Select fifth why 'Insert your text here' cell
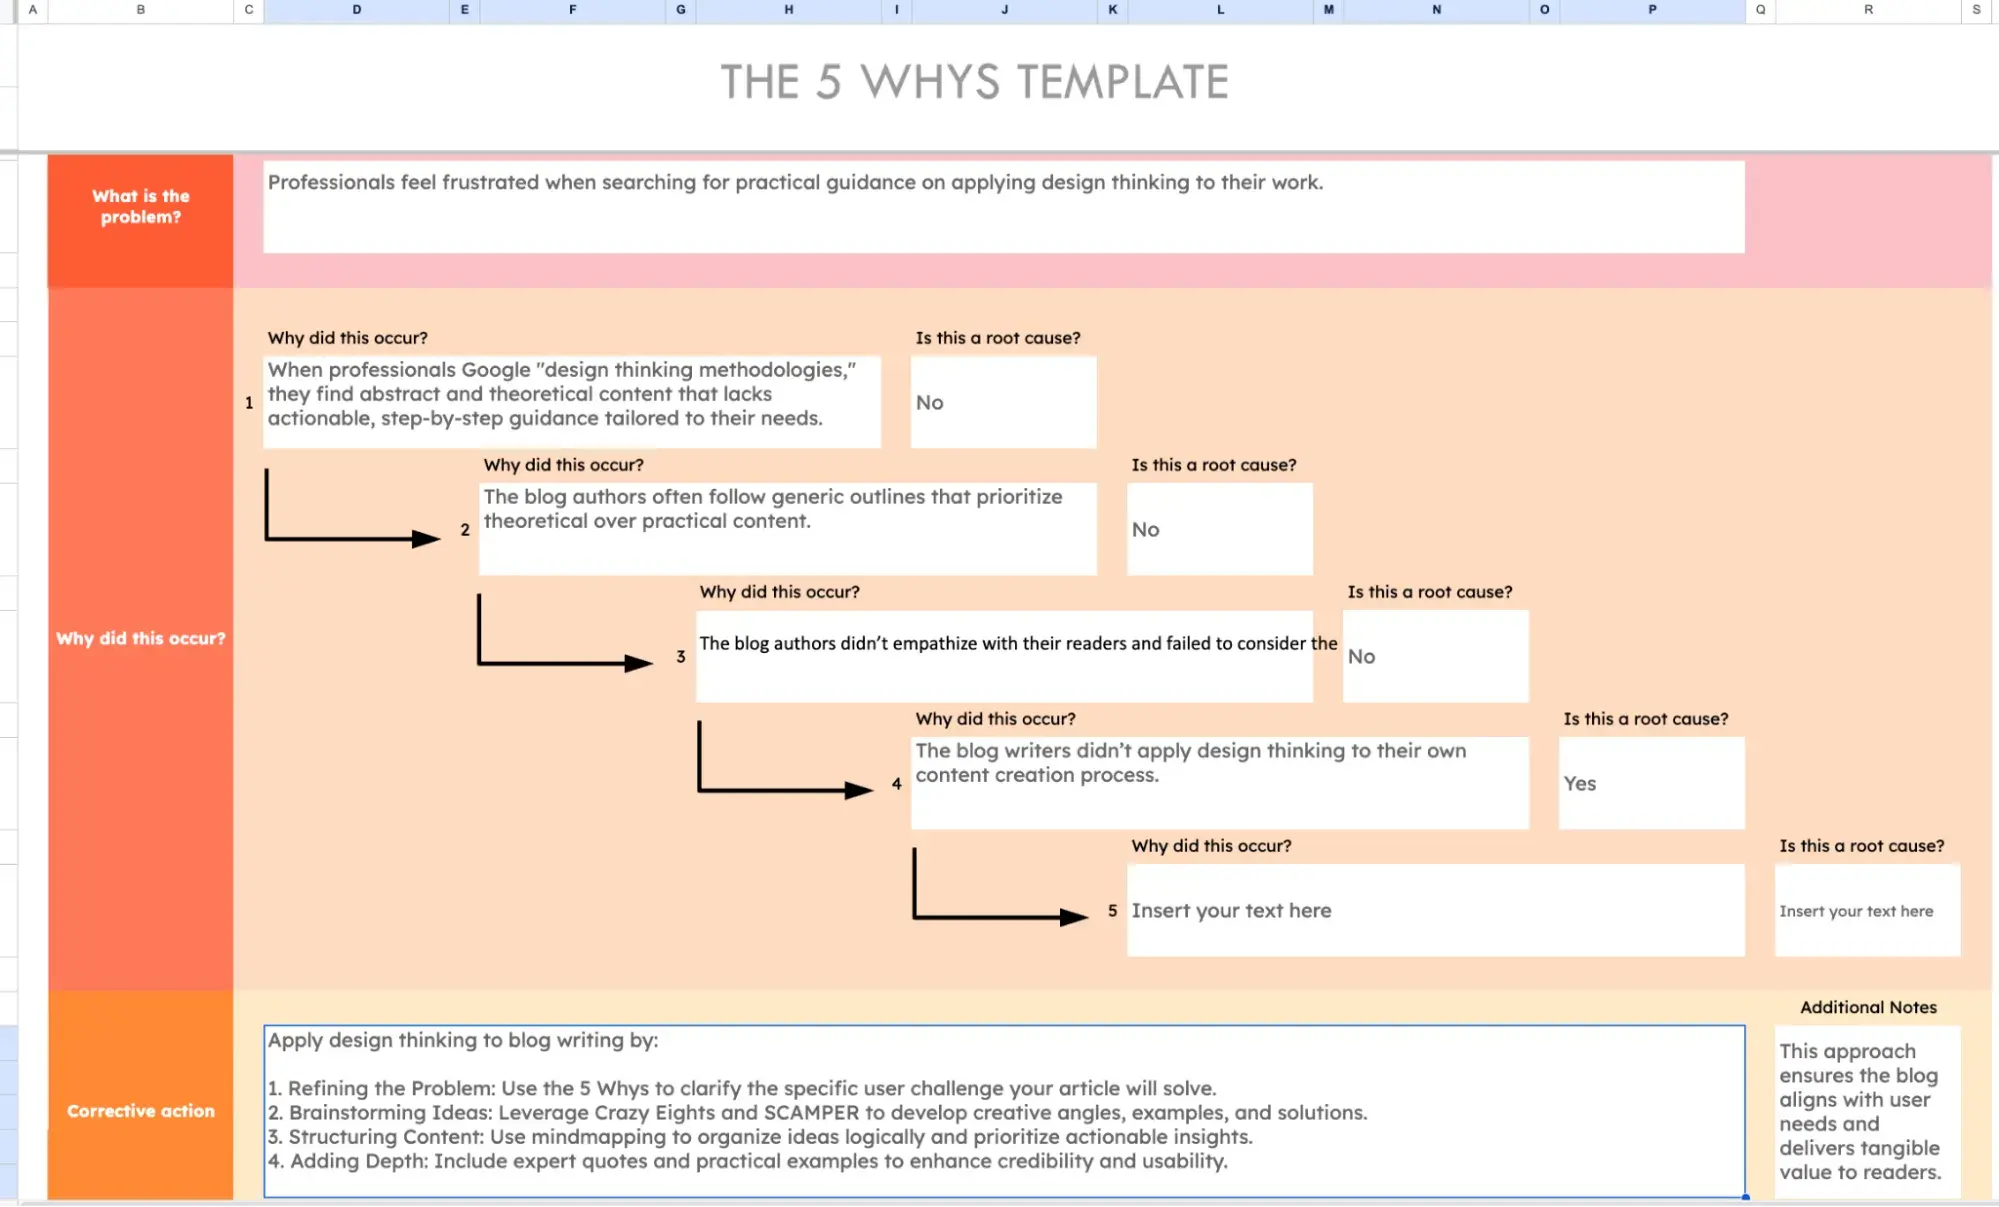 click(1436, 910)
